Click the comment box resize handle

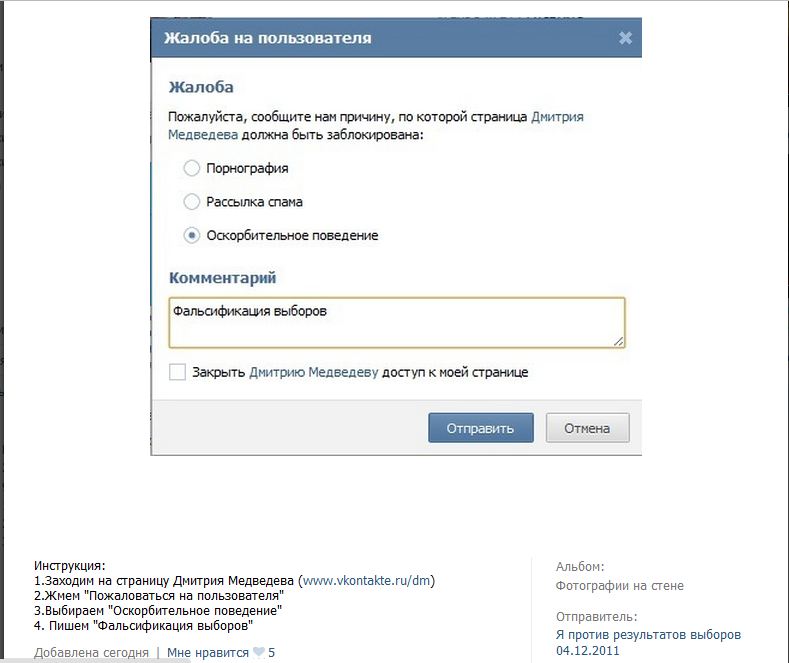(x=619, y=341)
